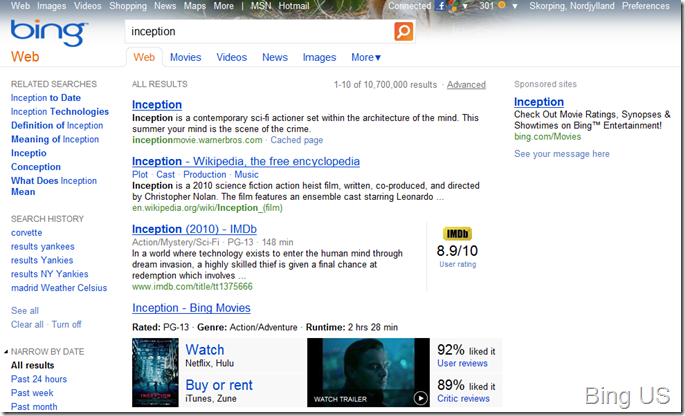685x416 pixels.
Task: Open the Inception movie poster thumbnail
Action: [156, 372]
